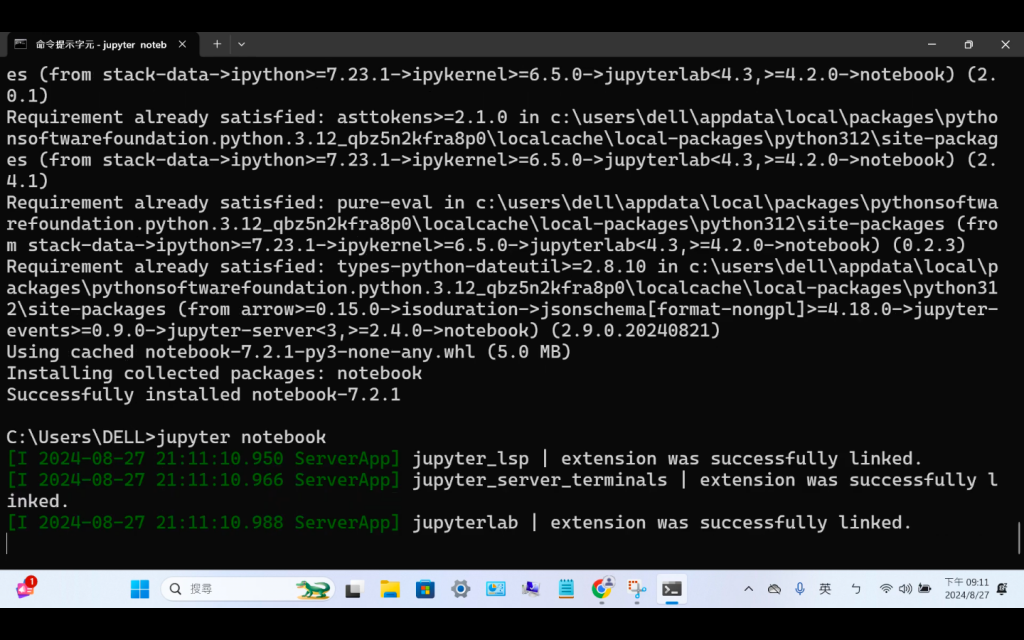Open Snipping Tool from the taskbar
The height and width of the screenshot is (640, 1024).
point(637,589)
